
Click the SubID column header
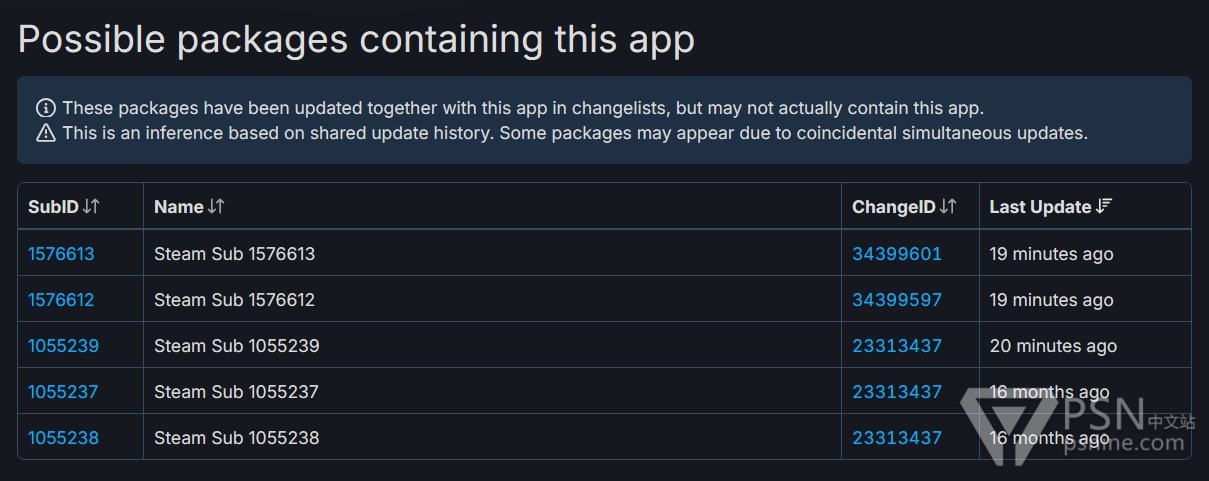pos(53,207)
